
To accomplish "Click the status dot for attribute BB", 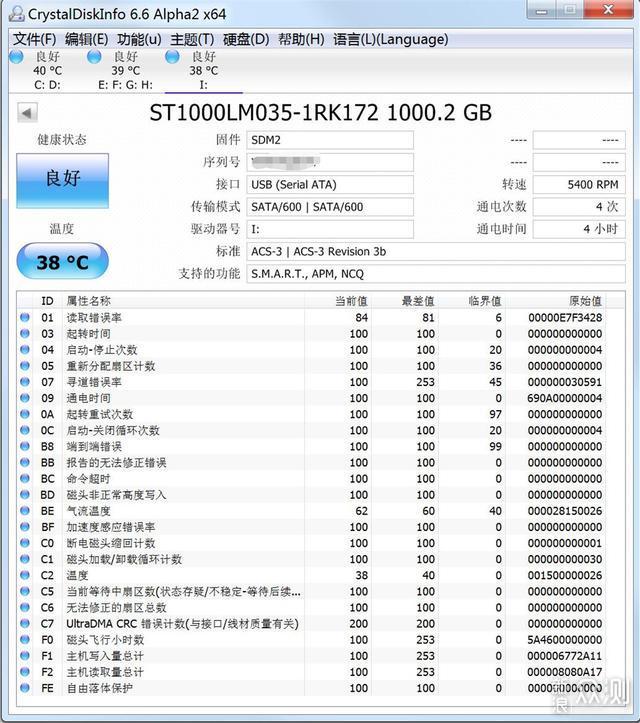I will [x=25, y=462].
